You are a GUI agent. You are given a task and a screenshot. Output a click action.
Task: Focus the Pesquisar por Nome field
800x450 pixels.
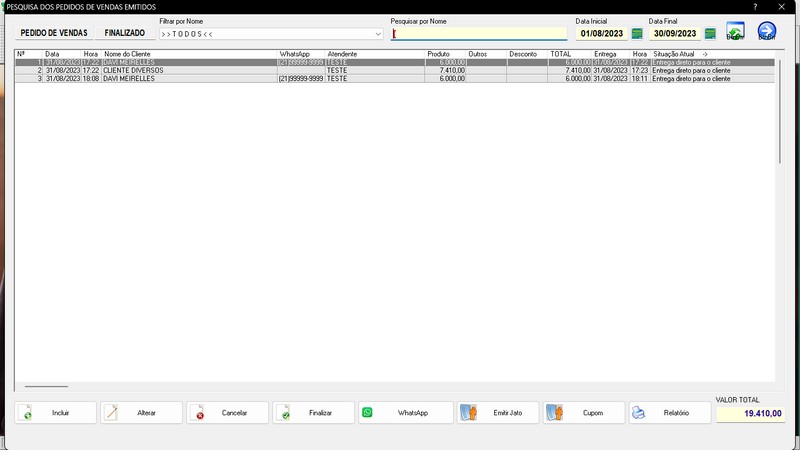[x=479, y=34]
